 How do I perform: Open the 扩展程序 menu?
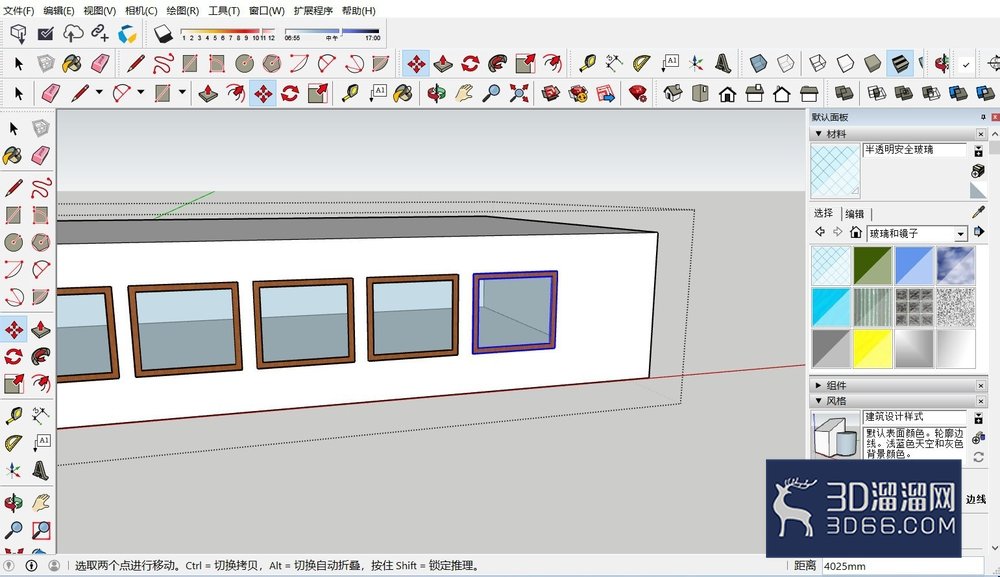click(x=313, y=11)
